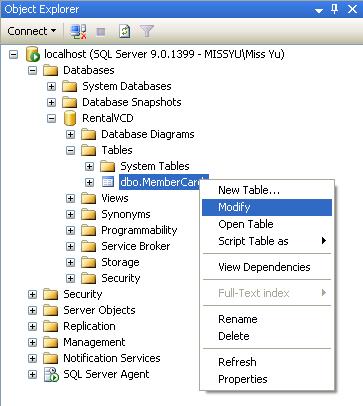The image size is (363, 406).
Task: Select View Dependencies menu entry
Action: point(267,267)
